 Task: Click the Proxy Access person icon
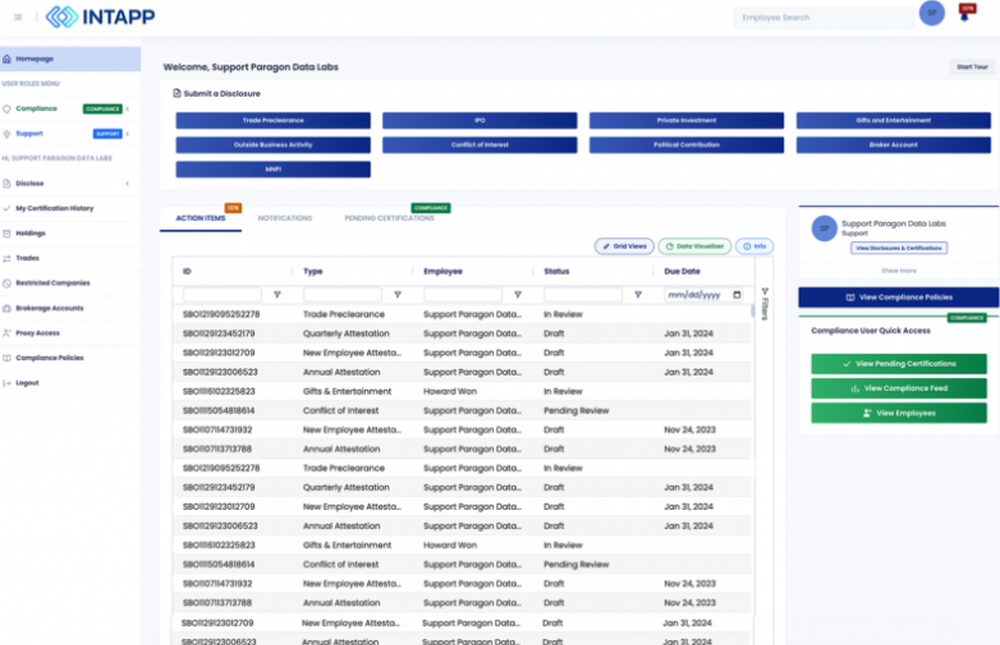pos(7,333)
